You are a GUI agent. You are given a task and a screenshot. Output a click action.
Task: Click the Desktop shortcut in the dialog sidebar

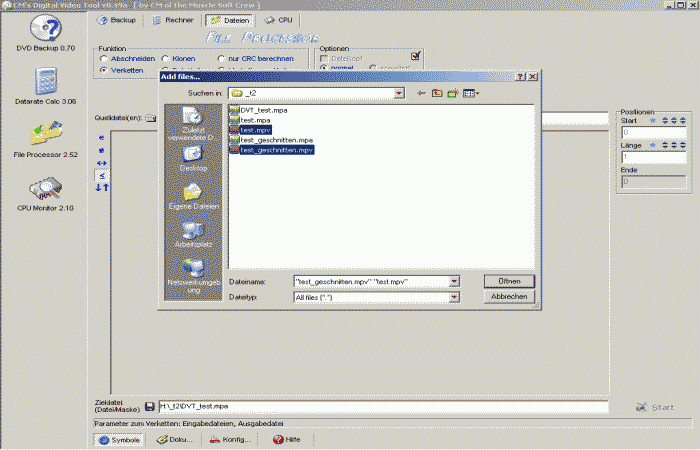click(193, 158)
